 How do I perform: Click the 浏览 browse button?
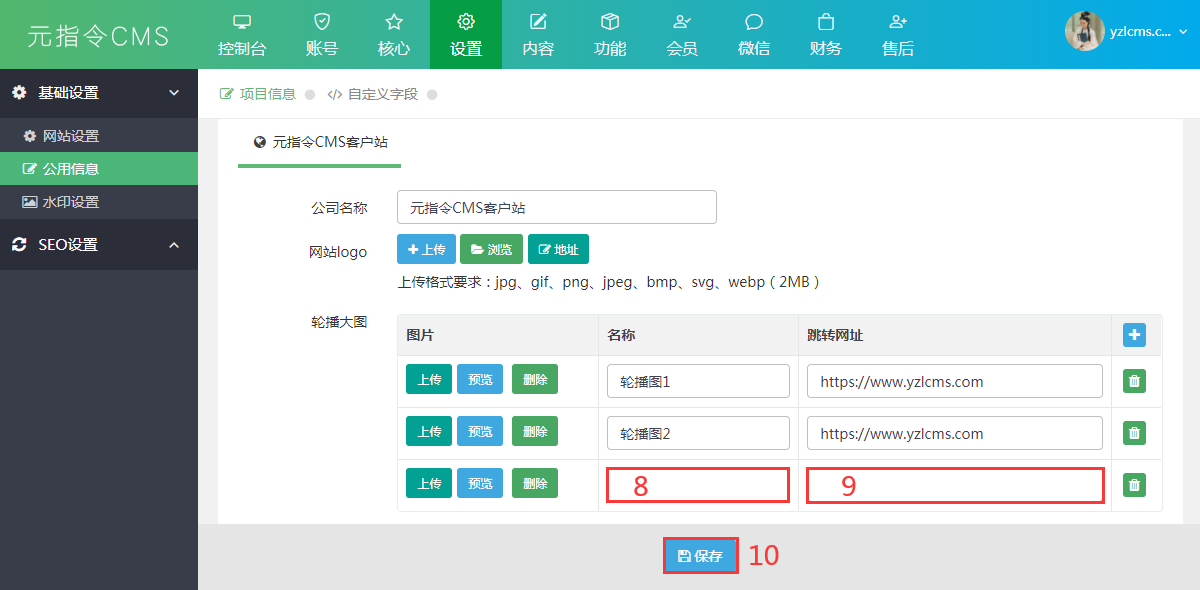(491, 249)
